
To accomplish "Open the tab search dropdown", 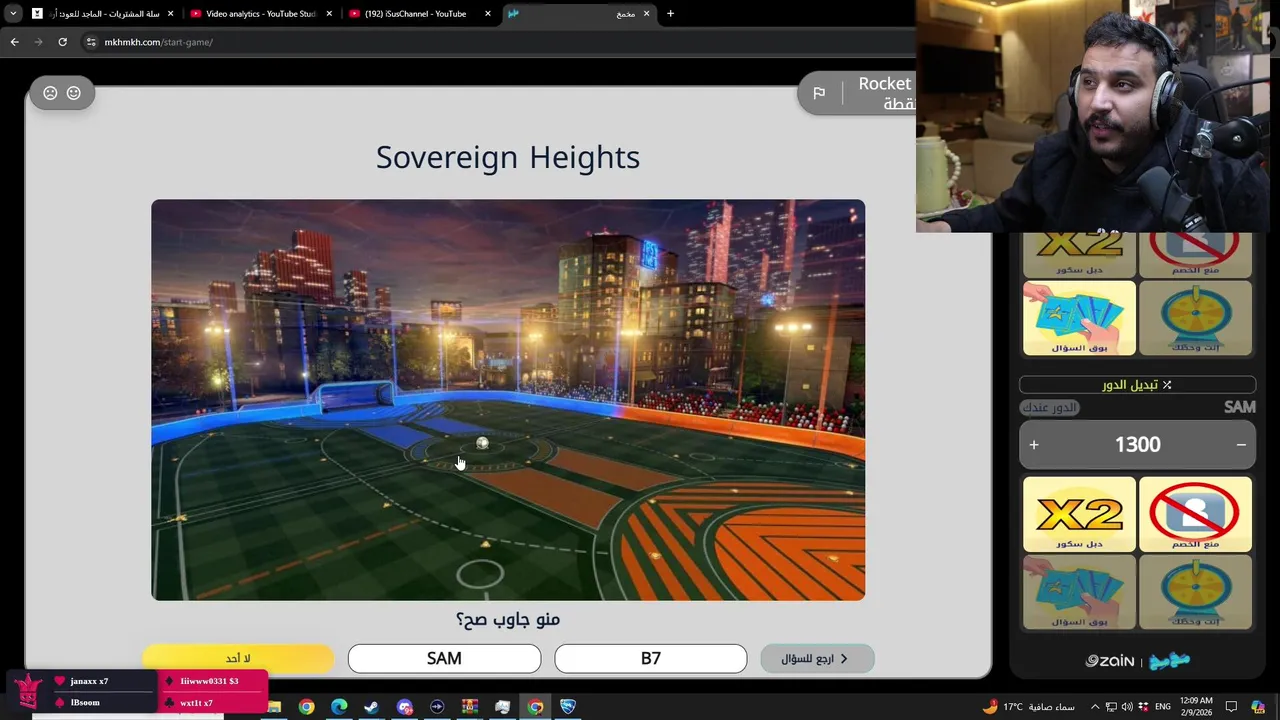I will [x=13, y=14].
